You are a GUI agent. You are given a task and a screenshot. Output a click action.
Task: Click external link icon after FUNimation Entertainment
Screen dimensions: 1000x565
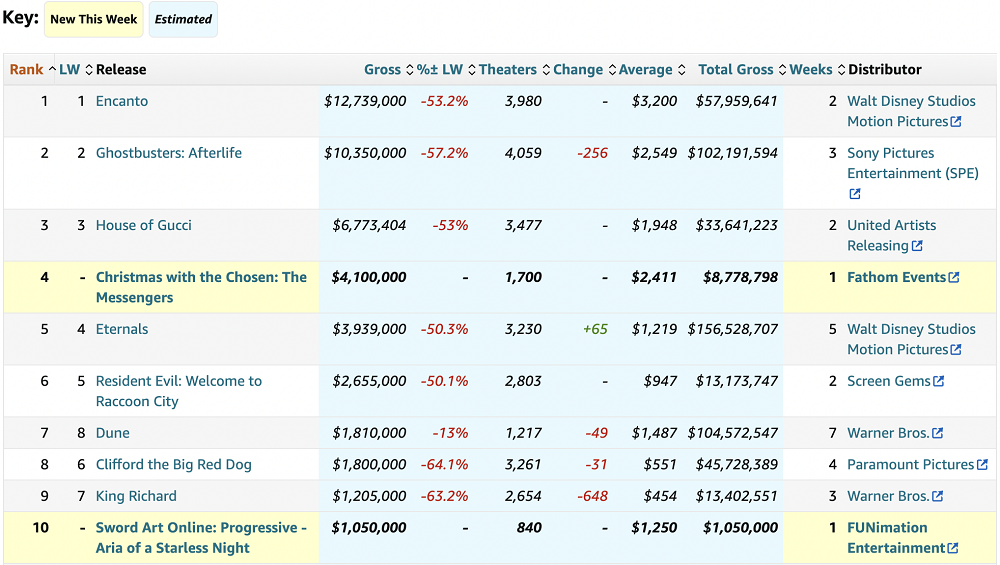coord(953,549)
